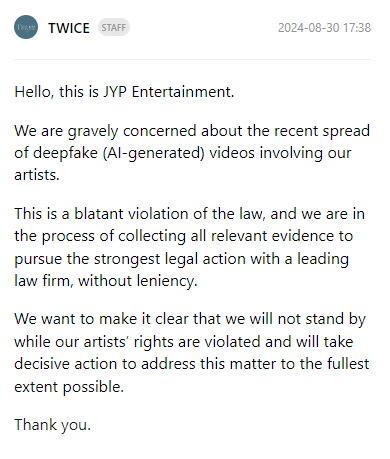Click "law firm, without leniency." text
The width and height of the screenshot is (390, 459).
[x=106, y=281]
